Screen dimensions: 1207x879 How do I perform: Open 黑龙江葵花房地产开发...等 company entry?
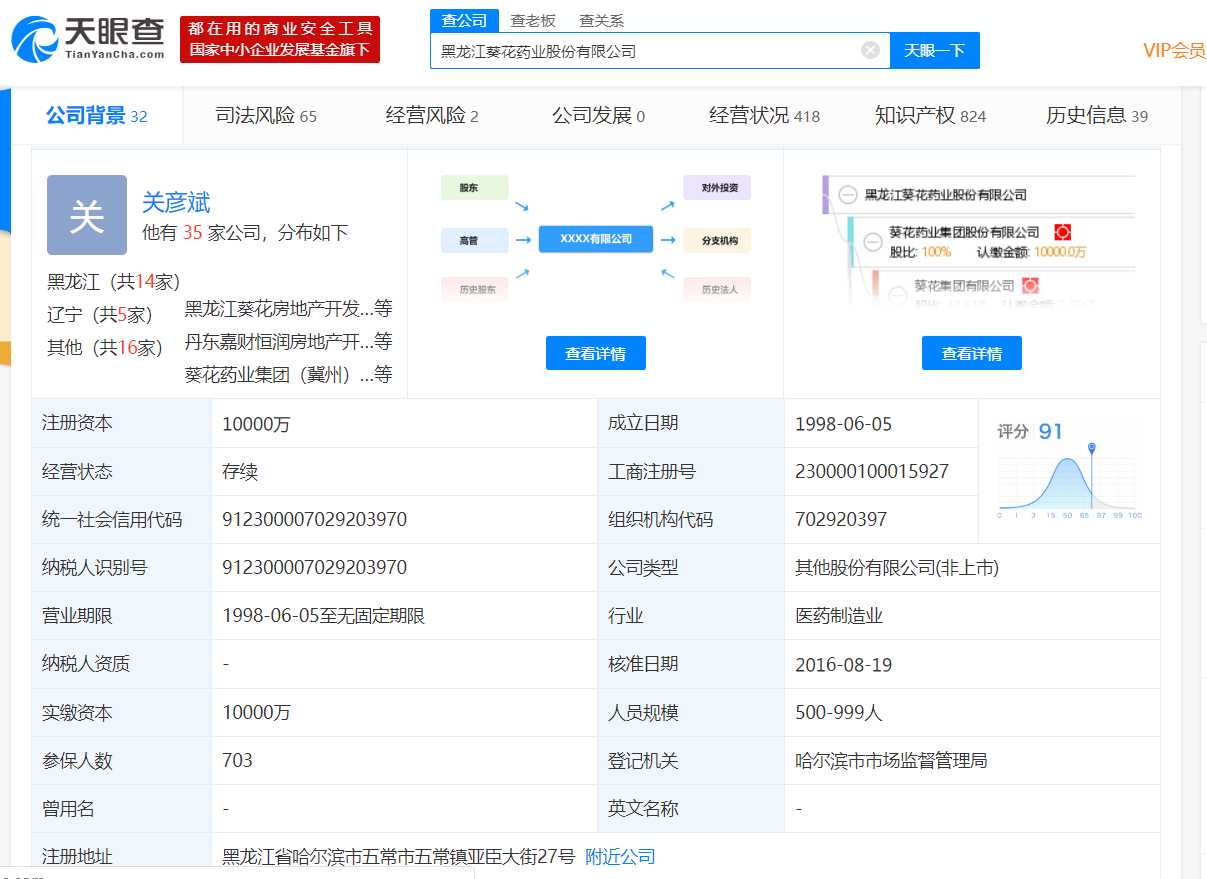pos(288,309)
